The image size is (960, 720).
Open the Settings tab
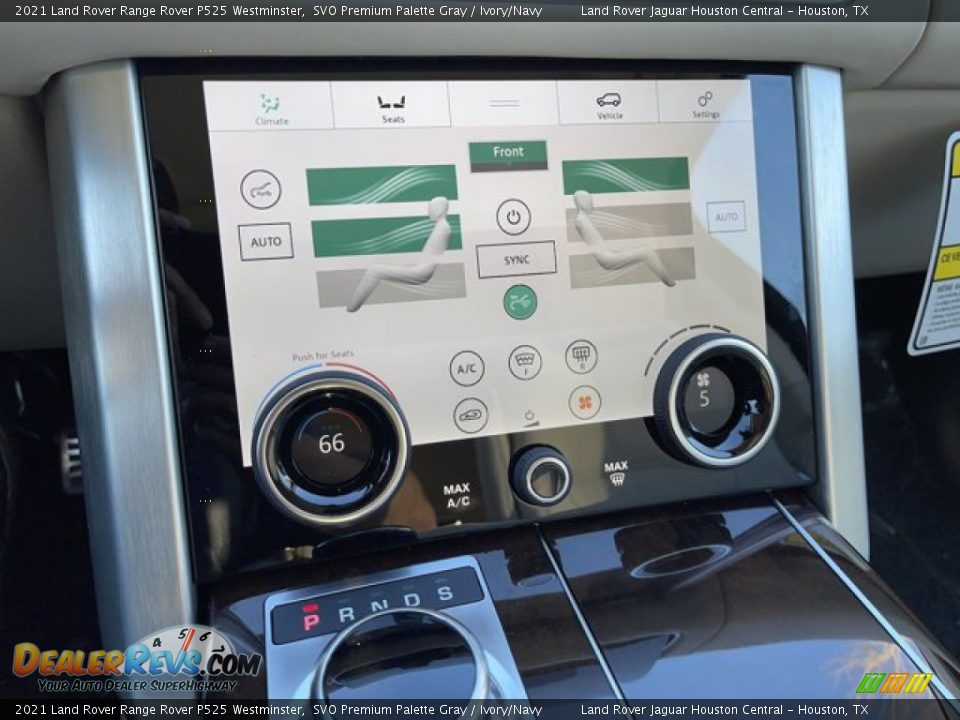[x=705, y=103]
